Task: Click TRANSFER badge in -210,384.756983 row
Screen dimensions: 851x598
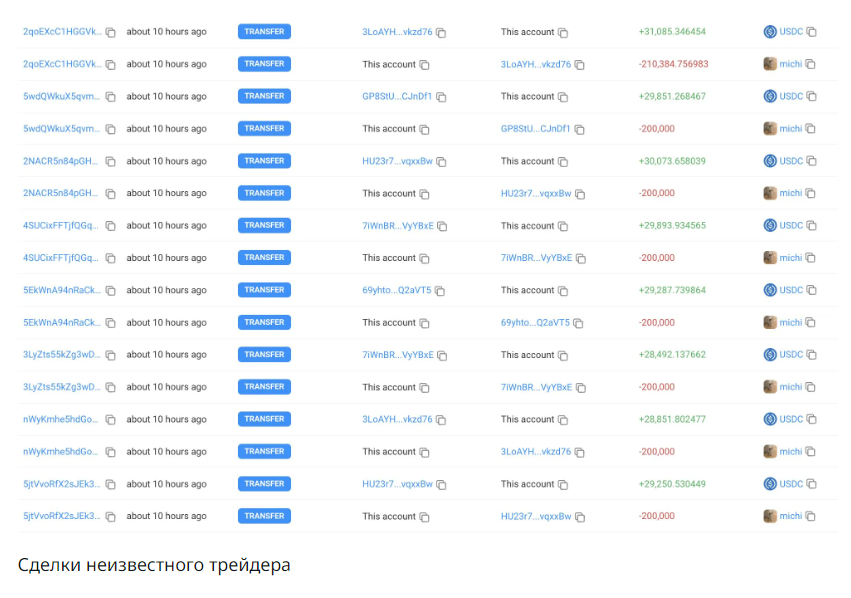Action: point(264,63)
